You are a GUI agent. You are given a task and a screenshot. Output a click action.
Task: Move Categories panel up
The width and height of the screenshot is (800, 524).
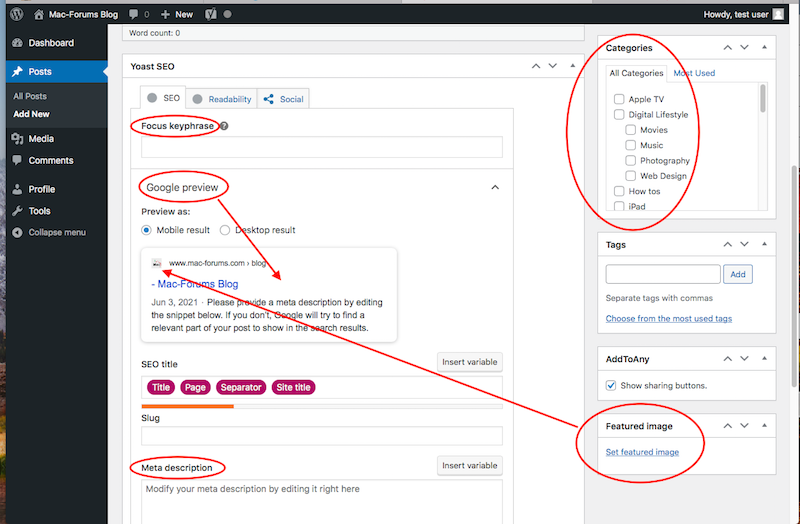point(728,47)
